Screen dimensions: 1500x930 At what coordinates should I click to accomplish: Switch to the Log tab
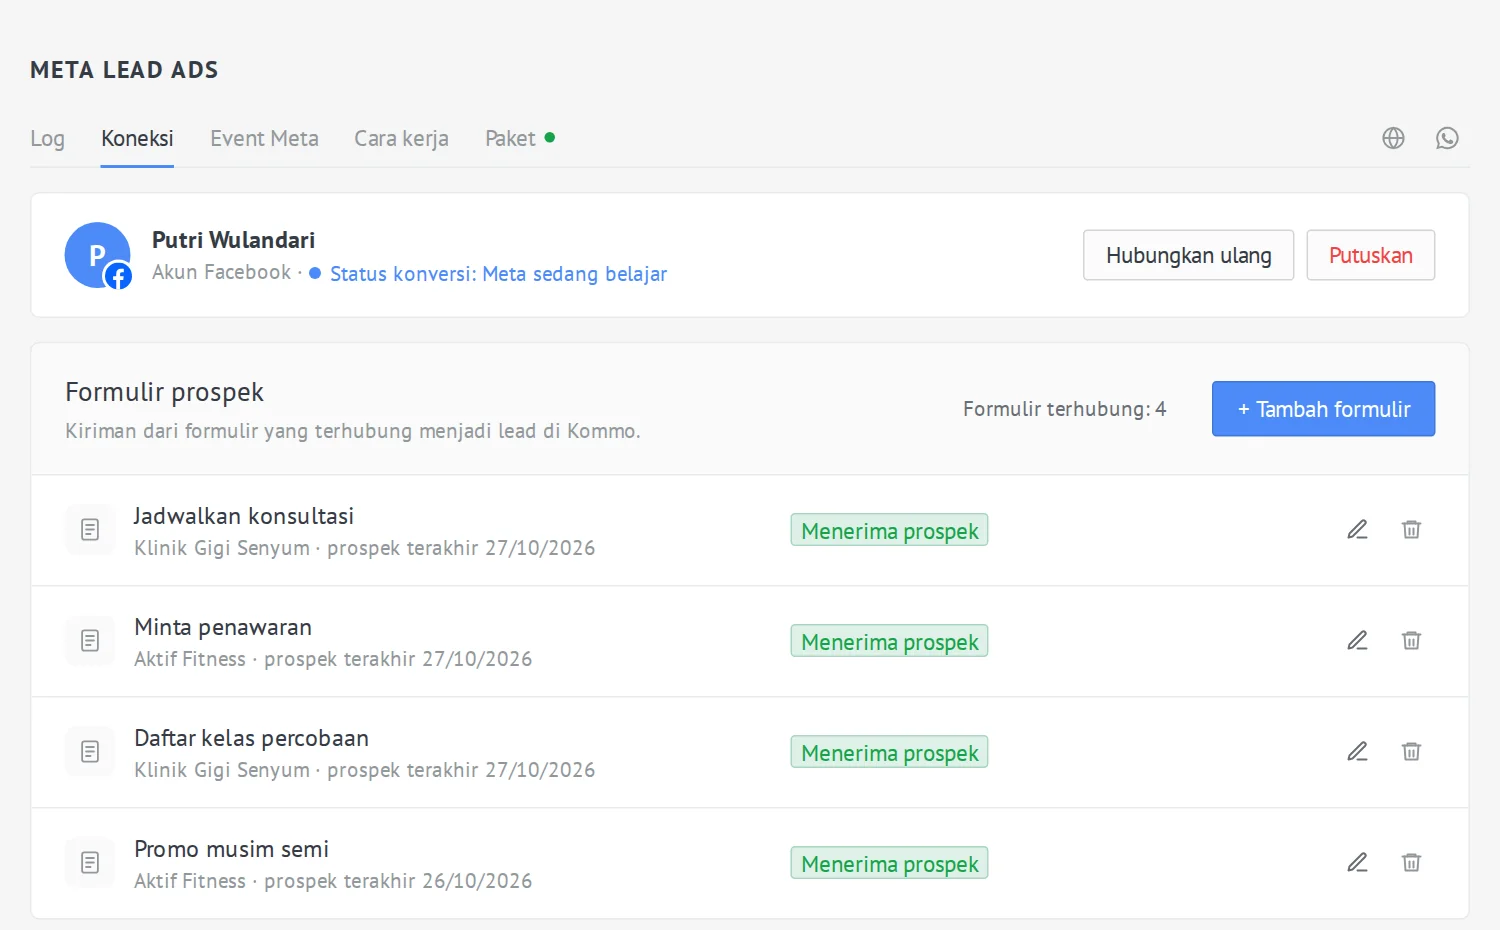click(47, 138)
